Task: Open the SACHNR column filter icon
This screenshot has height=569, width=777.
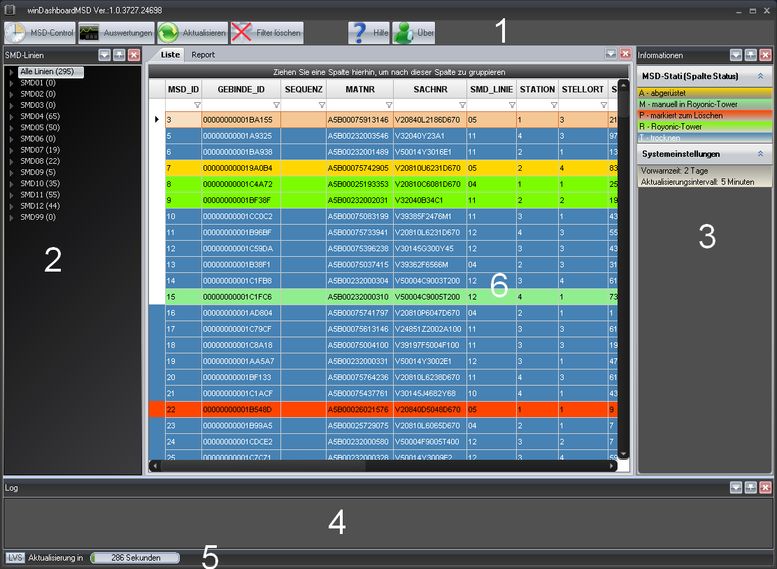Action: point(462,105)
